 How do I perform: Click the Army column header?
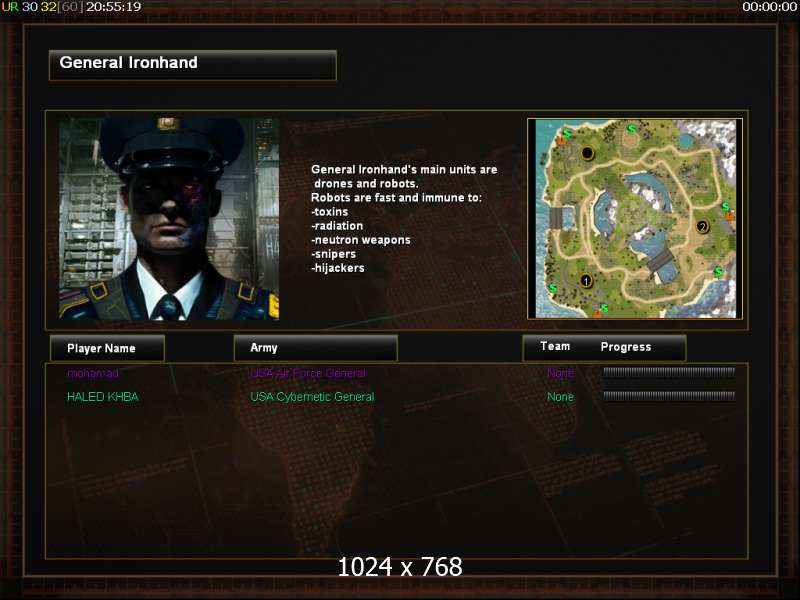(x=315, y=348)
